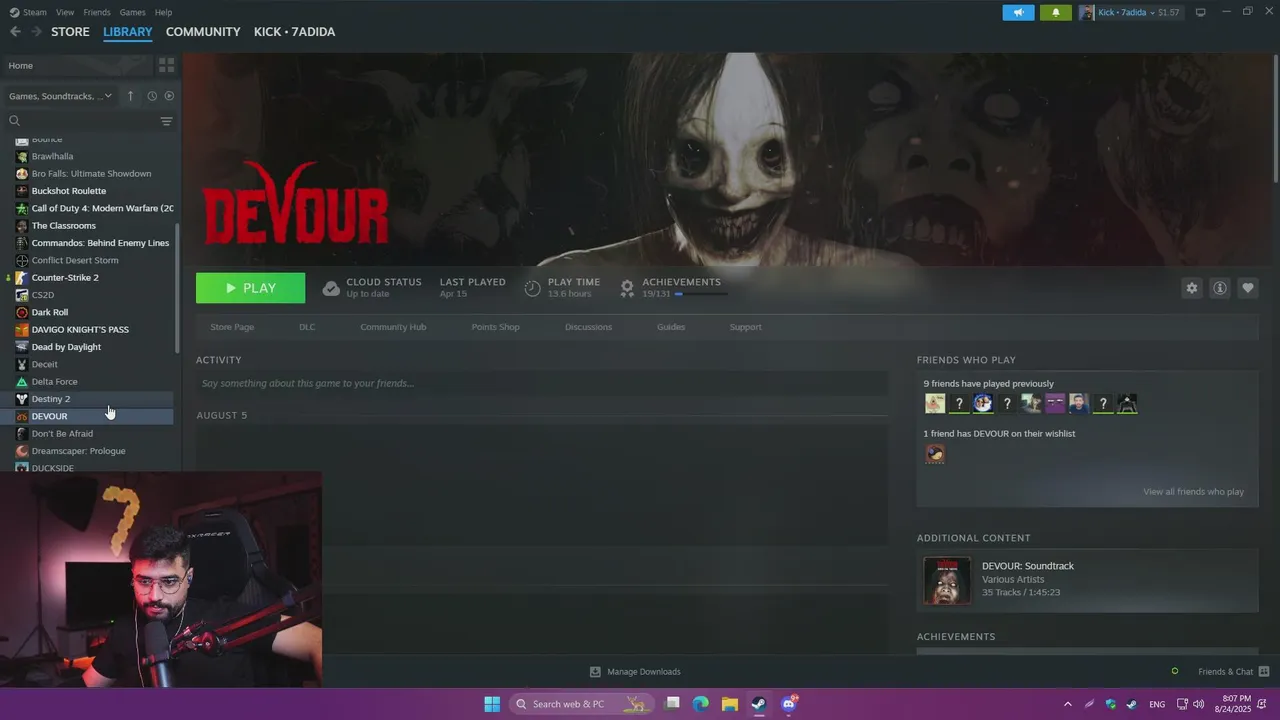Image resolution: width=1280 pixels, height=720 pixels.
Task: Click the achievements progress bar
Action: pos(701,294)
